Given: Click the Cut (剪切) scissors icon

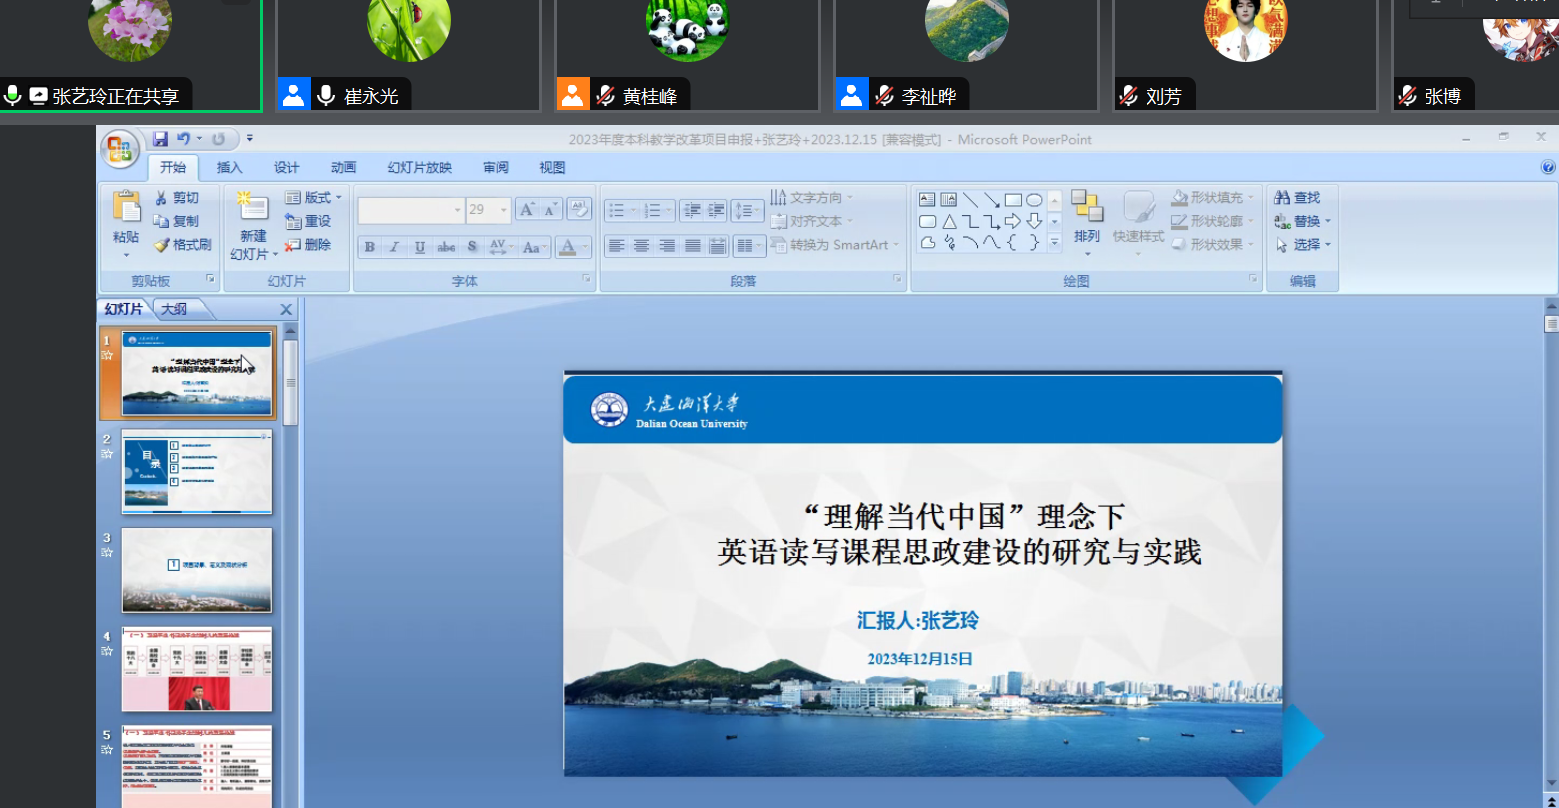Looking at the screenshot, I should click(x=162, y=198).
